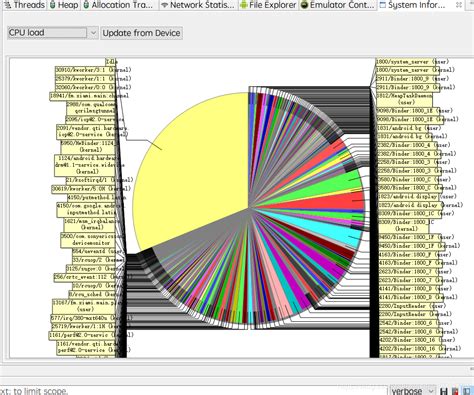This screenshot has height=395, width=474.
Task: Switch to the Threads tab
Action: [25, 5]
